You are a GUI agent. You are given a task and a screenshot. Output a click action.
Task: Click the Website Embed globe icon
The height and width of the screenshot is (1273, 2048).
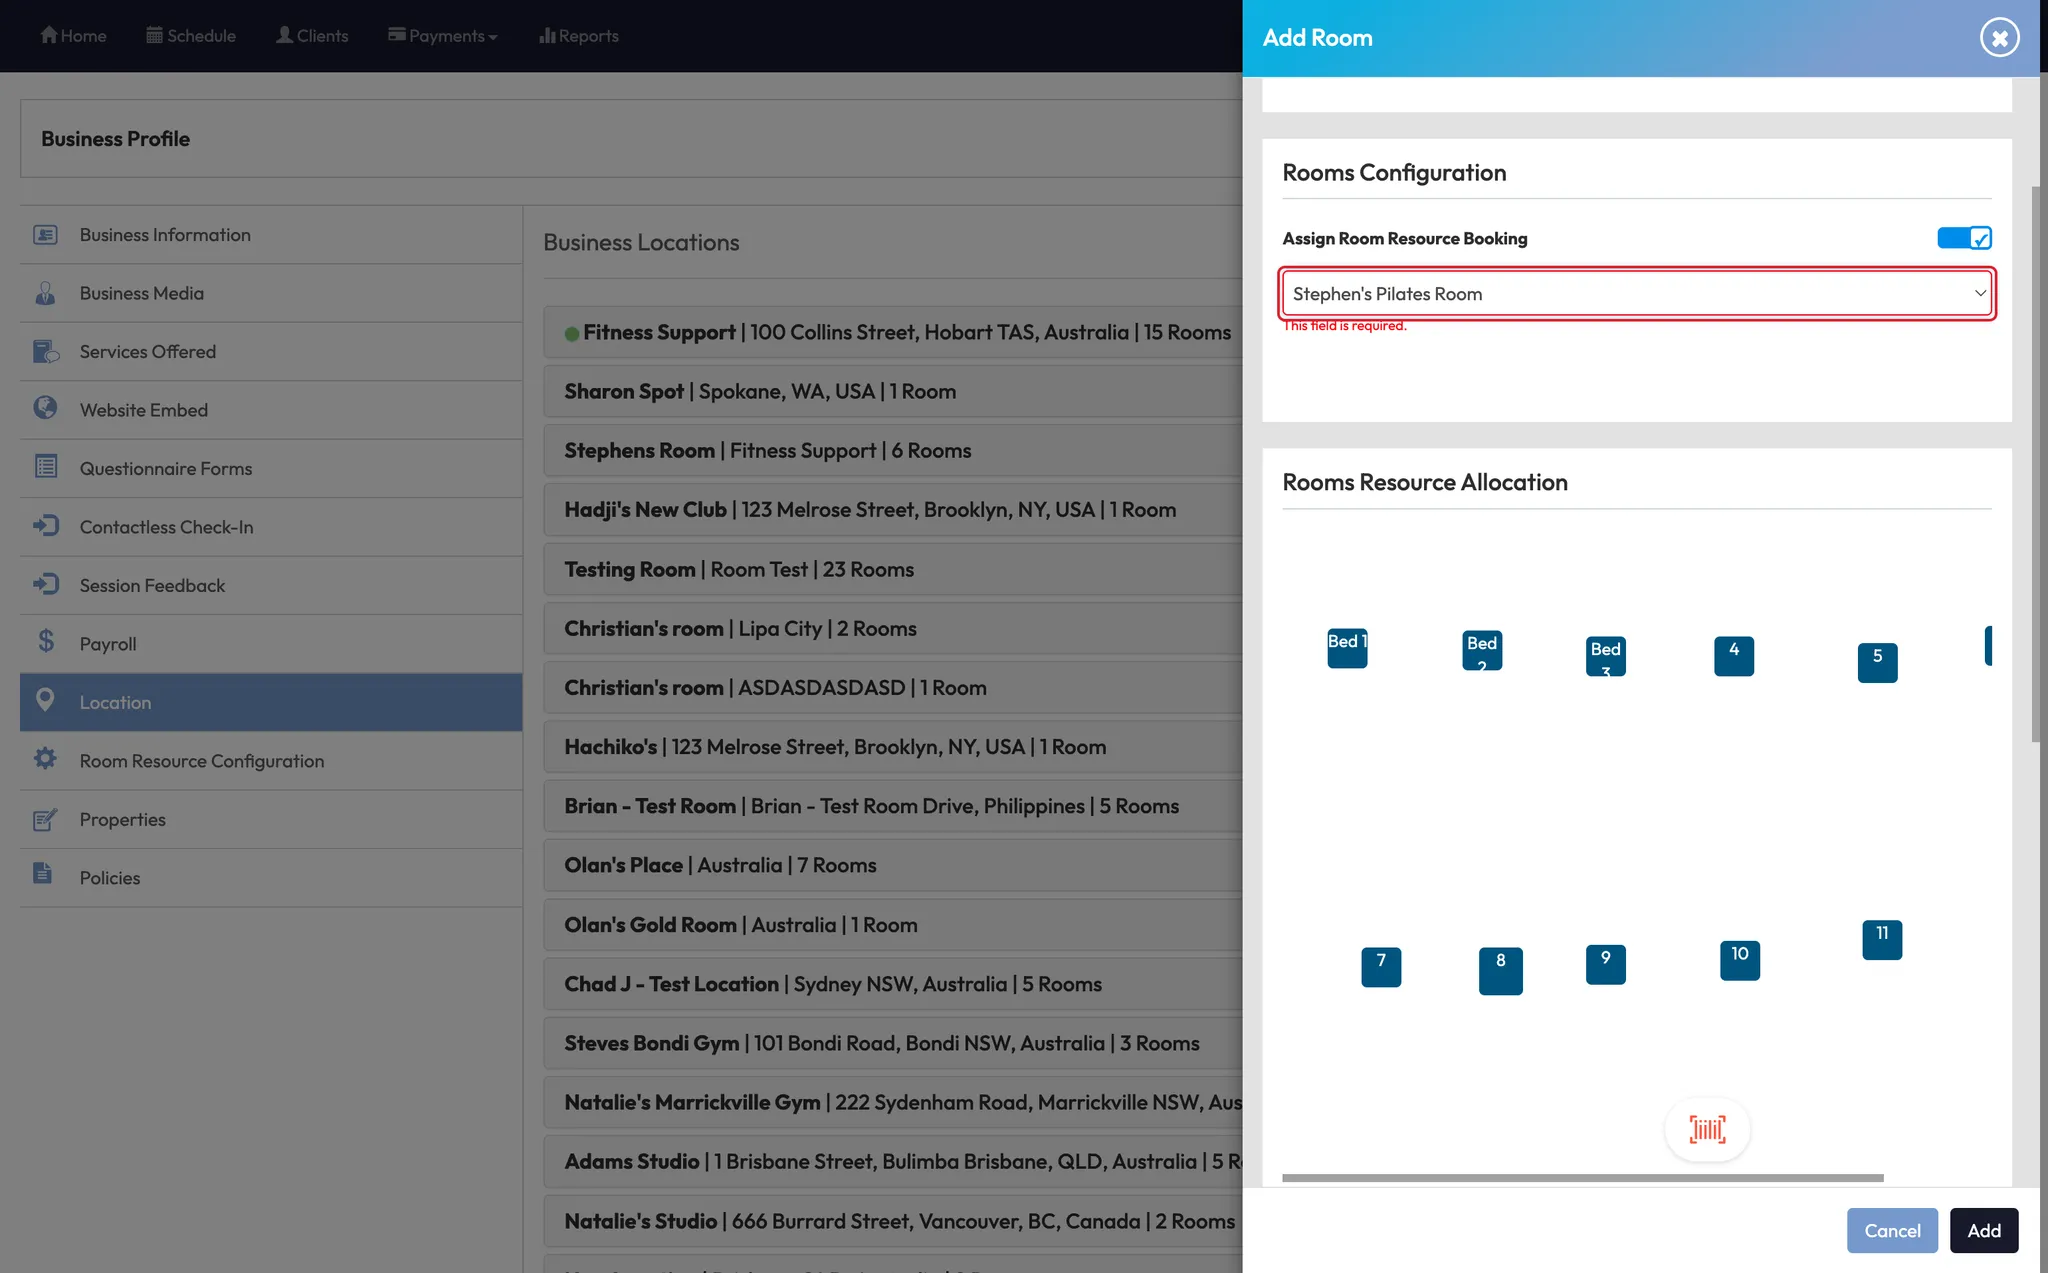pyautogui.click(x=45, y=408)
